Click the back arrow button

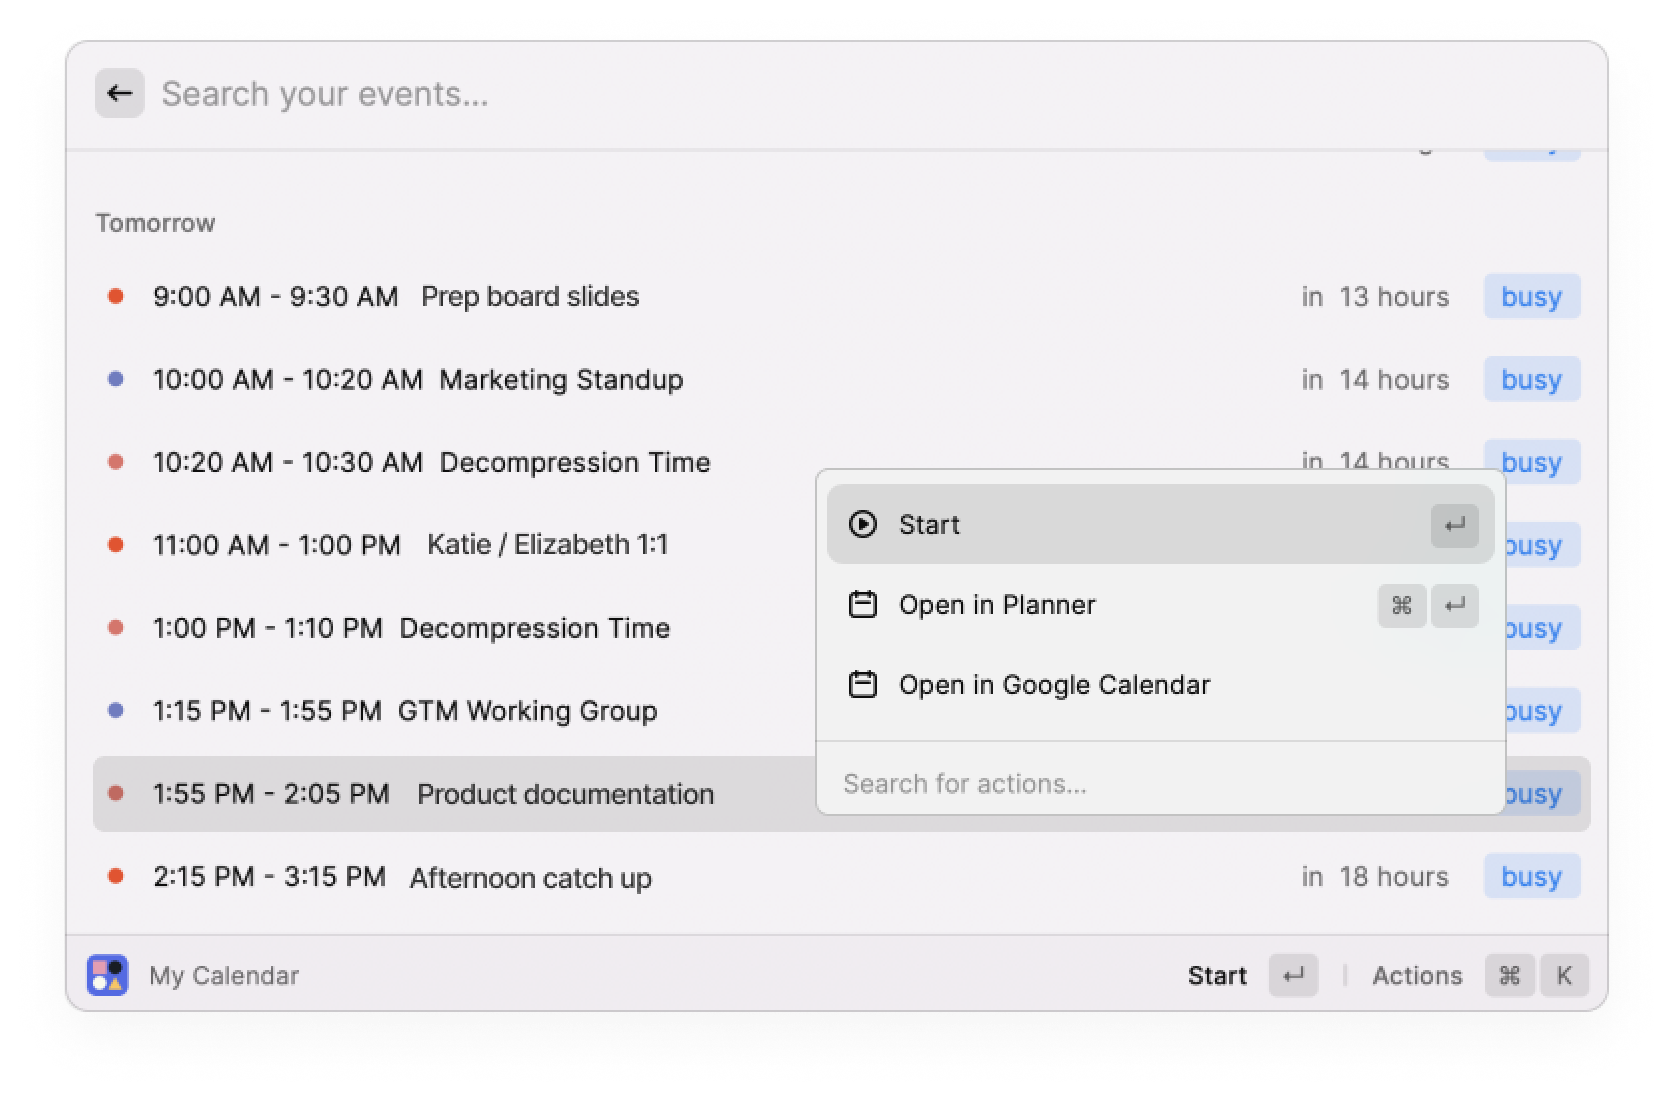click(x=120, y=94)
